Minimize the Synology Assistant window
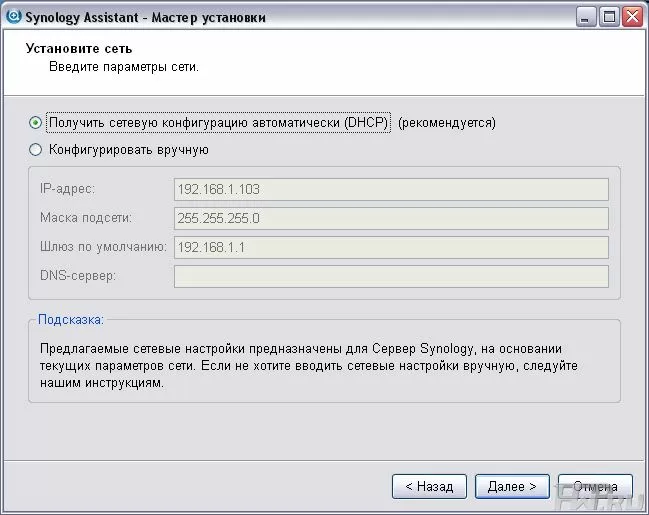649x515 pixels. click(587, 17)
